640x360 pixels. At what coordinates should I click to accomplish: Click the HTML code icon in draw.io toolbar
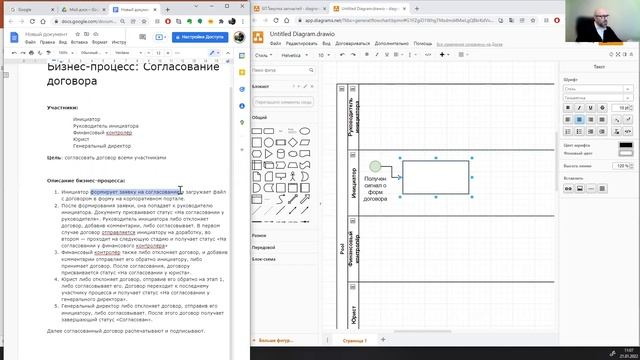(428, 55)
